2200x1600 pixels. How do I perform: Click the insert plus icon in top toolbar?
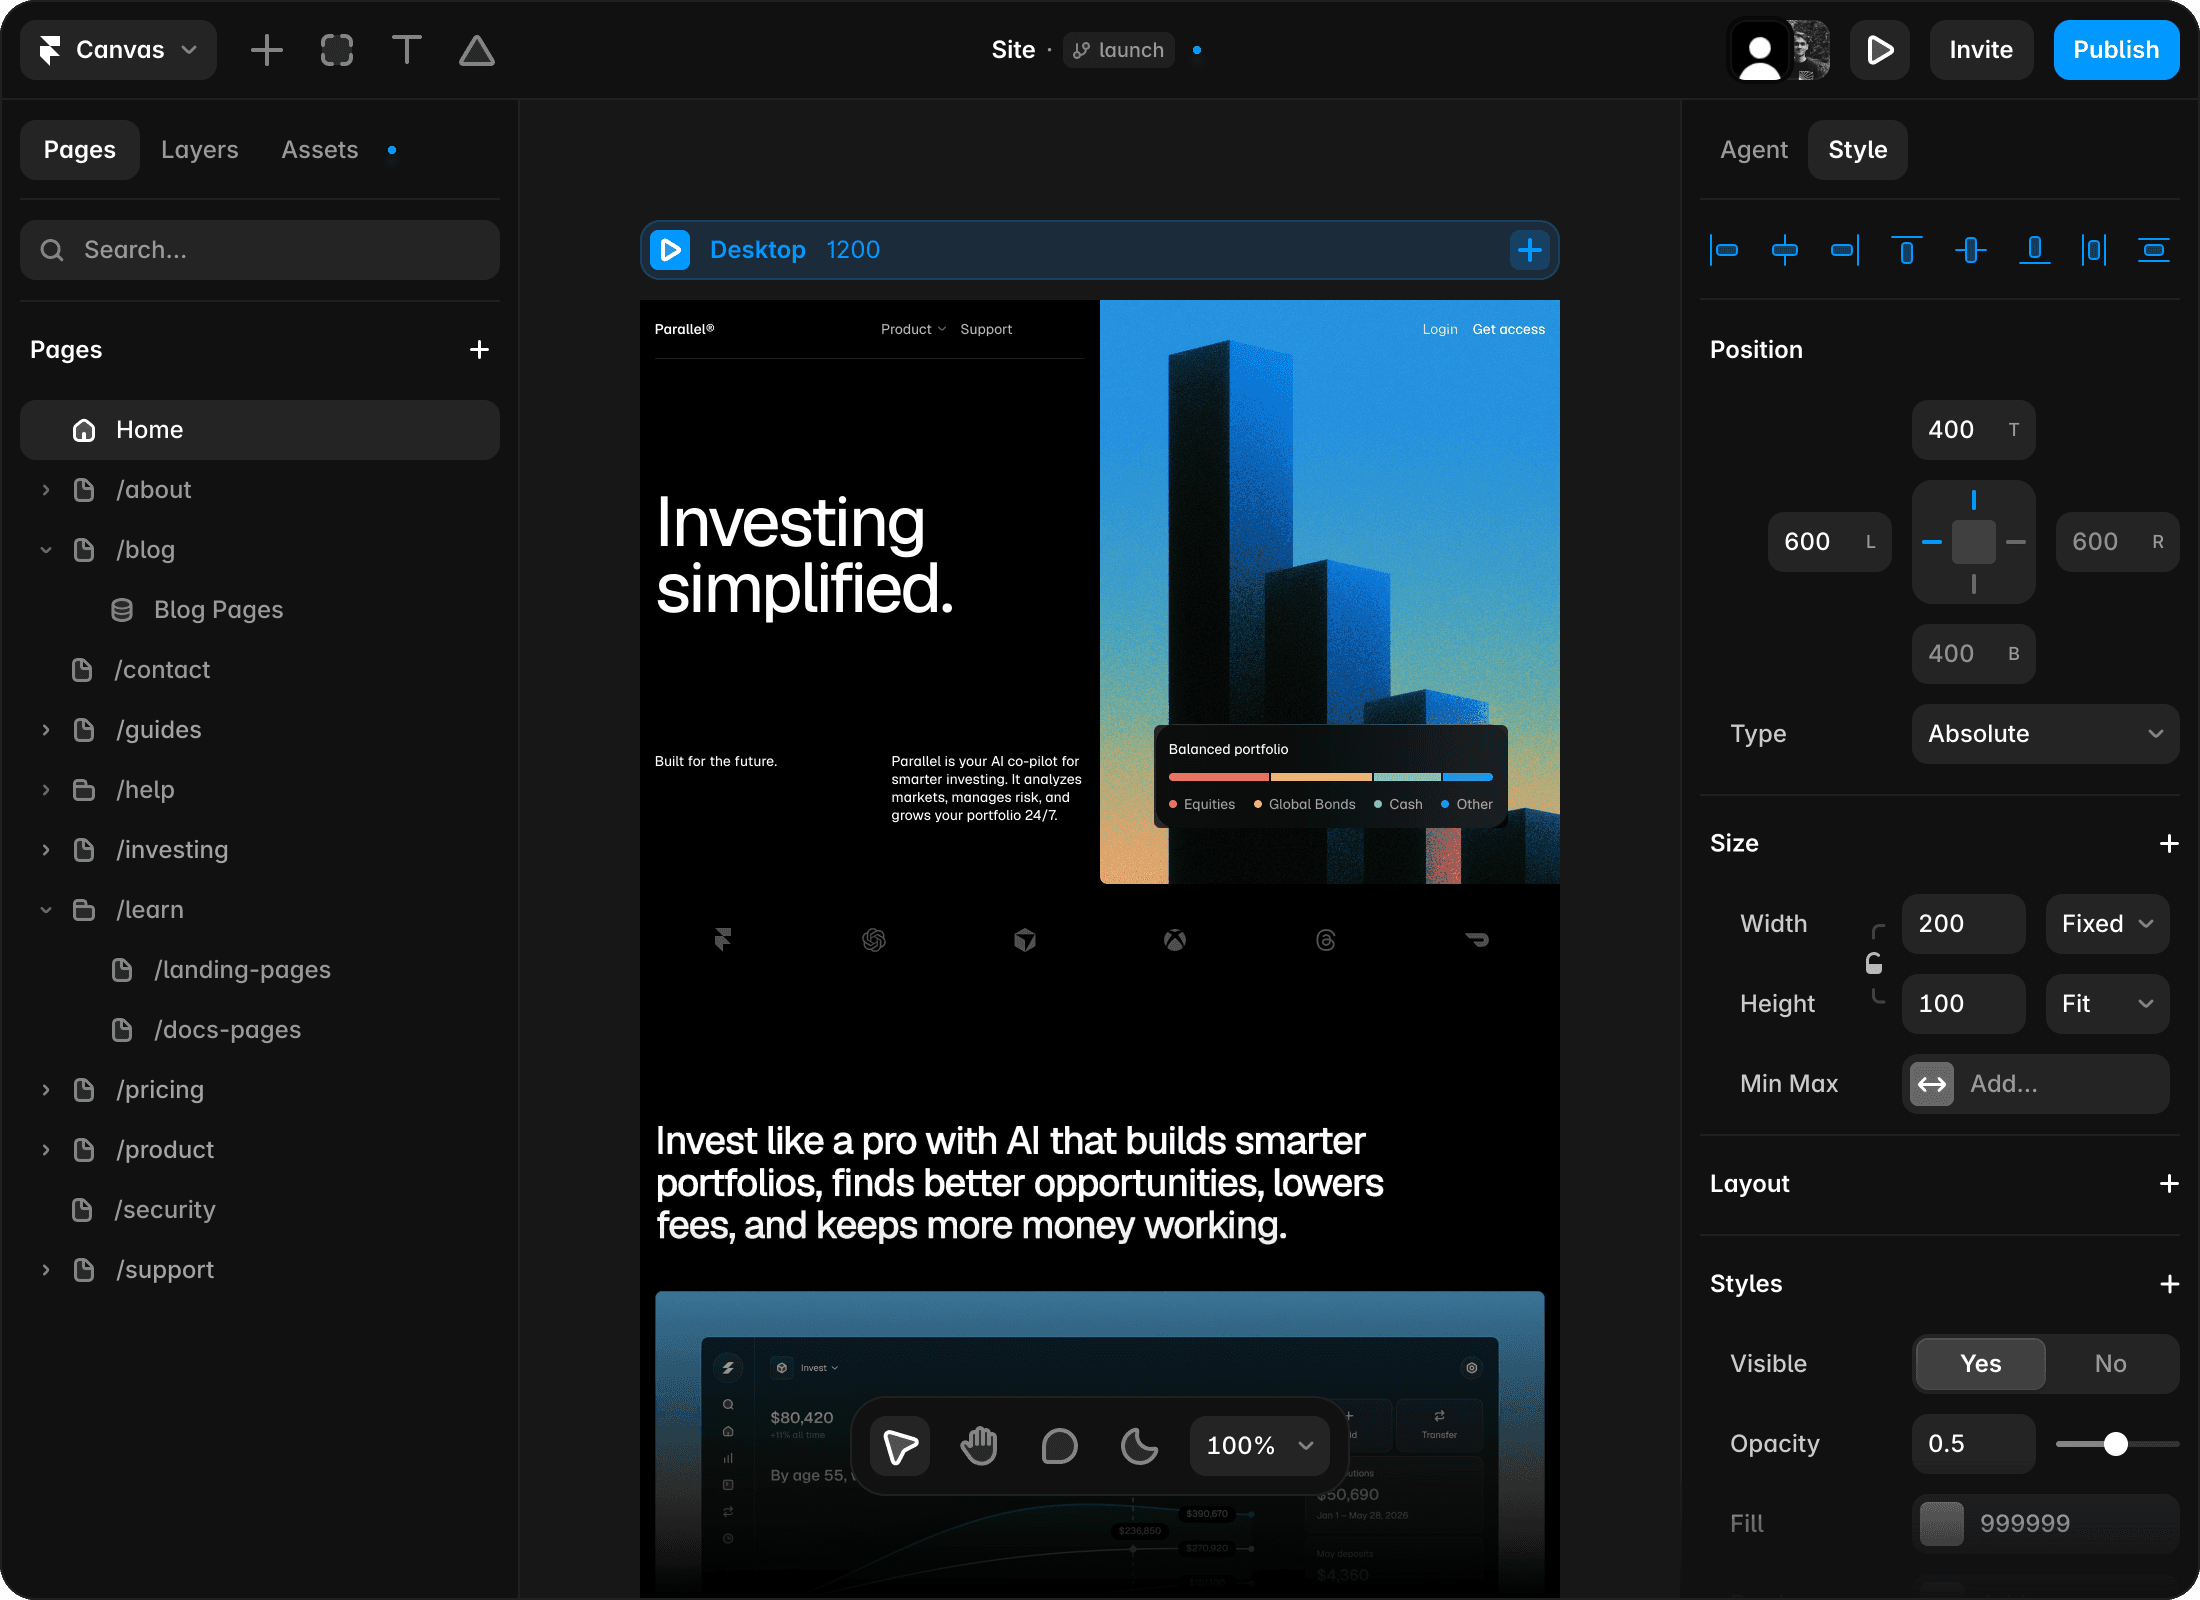tap(266, 50)
